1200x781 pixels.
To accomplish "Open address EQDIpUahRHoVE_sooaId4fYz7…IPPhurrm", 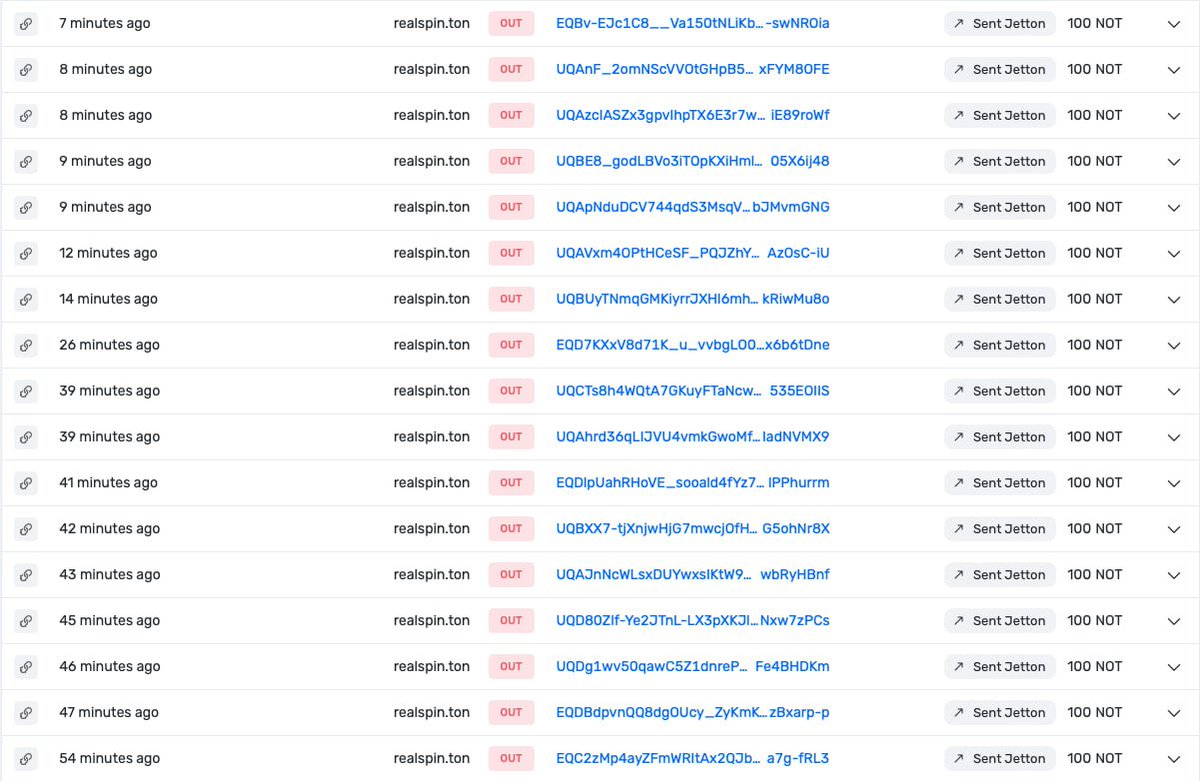I will (x=693, y=483).
